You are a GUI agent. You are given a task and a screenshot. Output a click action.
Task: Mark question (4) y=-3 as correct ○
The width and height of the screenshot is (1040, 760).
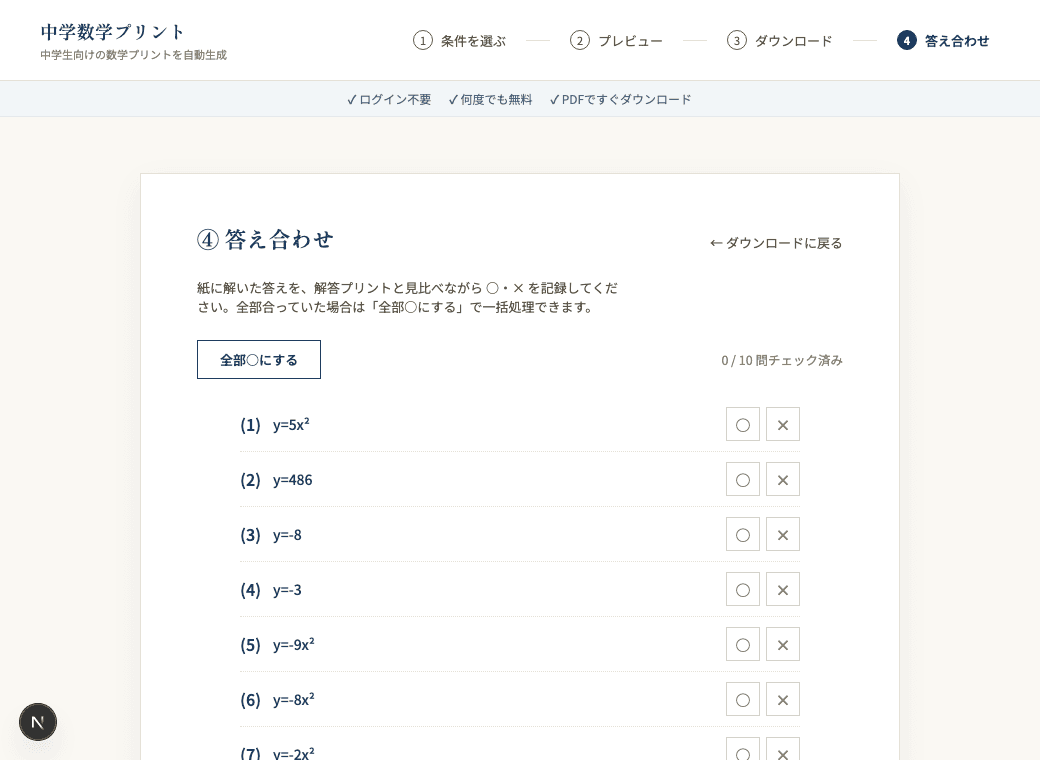pyautogui.click(x=743, y=590)
